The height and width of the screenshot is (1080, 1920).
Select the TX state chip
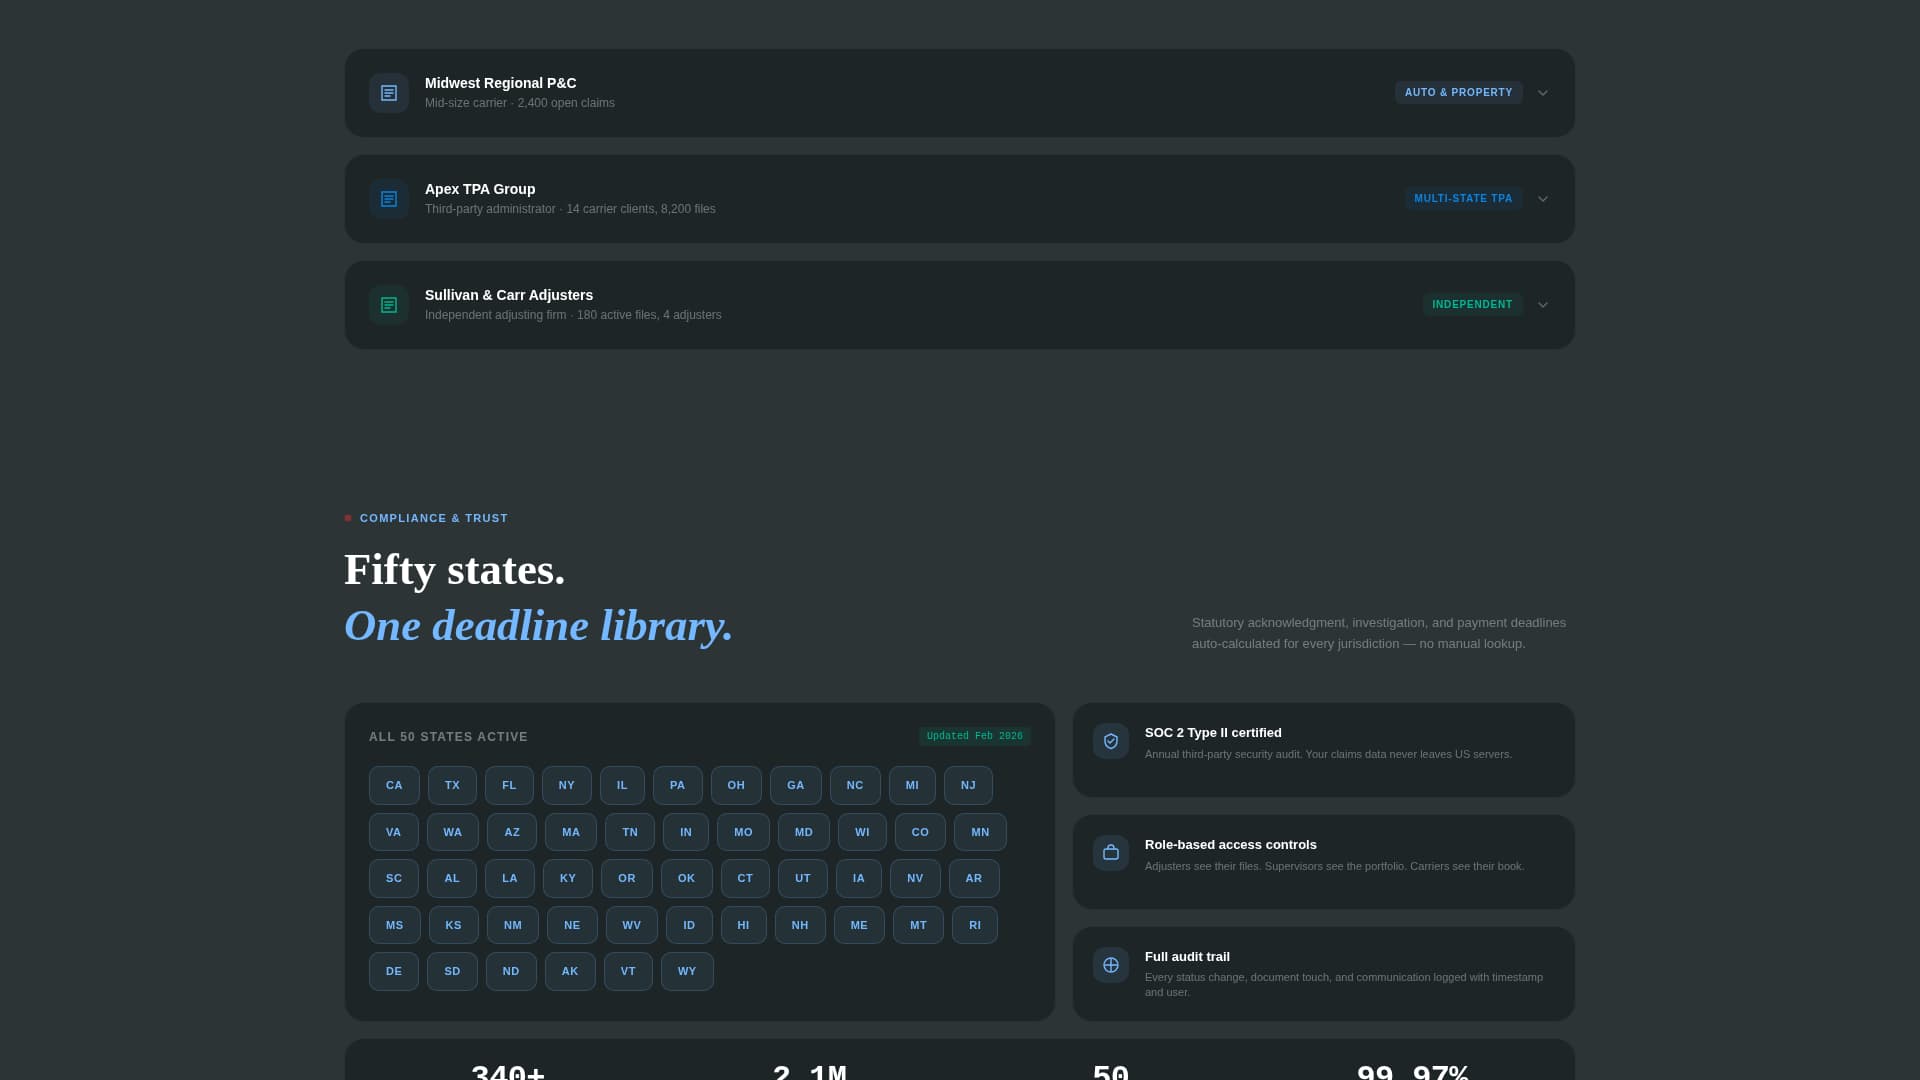tap(452, 785)
